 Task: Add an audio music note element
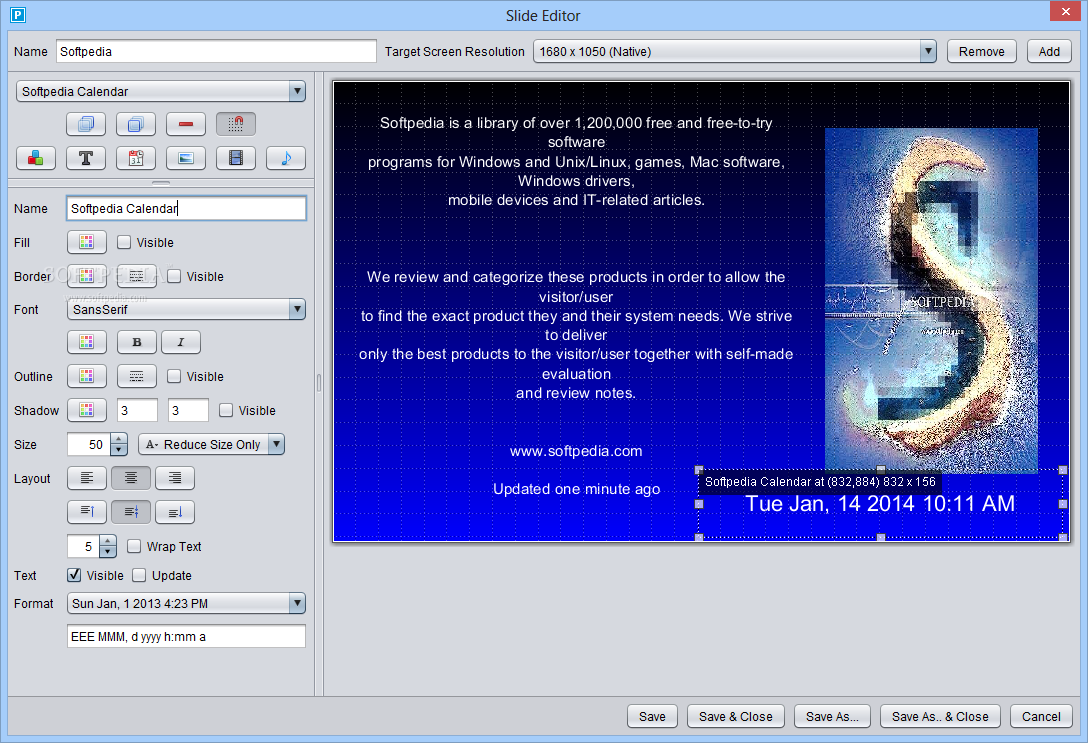coord(286,158)
